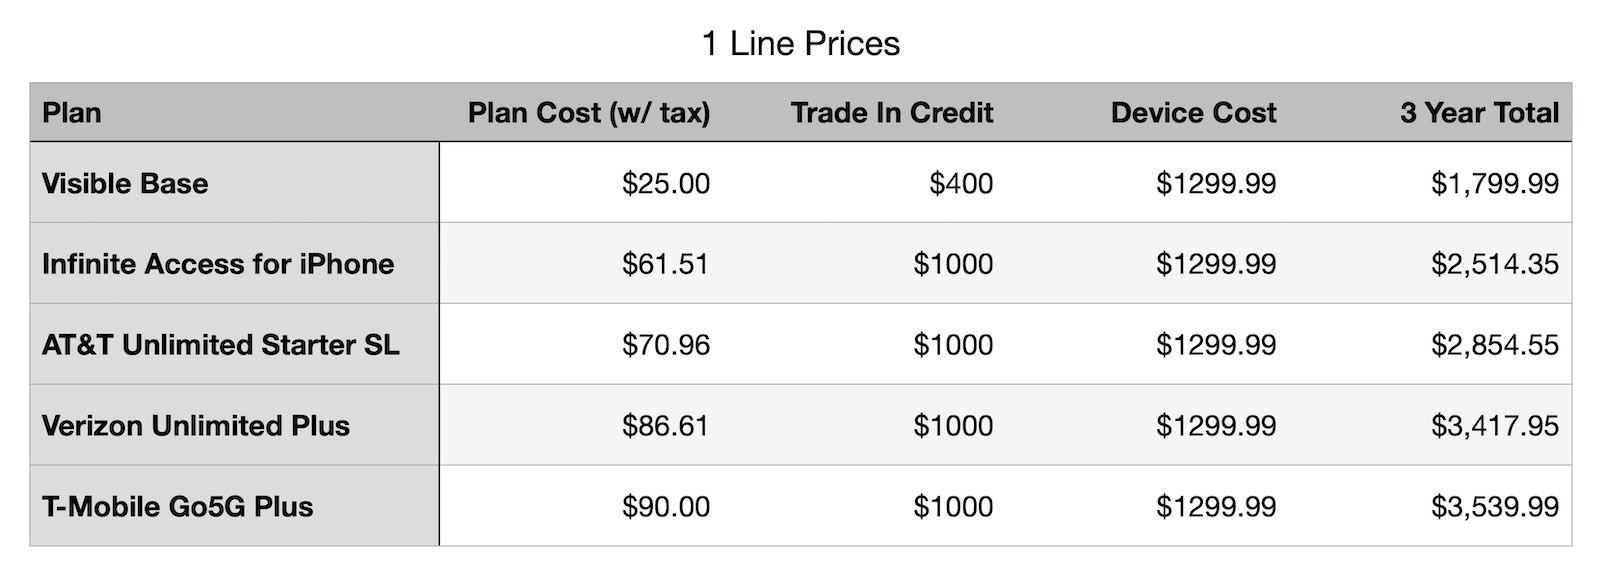Select the "Trade In Credit" column header

892,113
